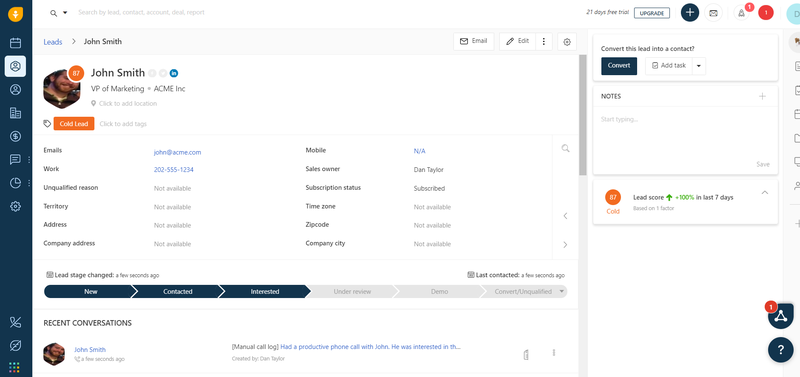This screenshot has width=800, height=377.
Task: Open the accounts building icon in sidebar
Action: (15, 113)
